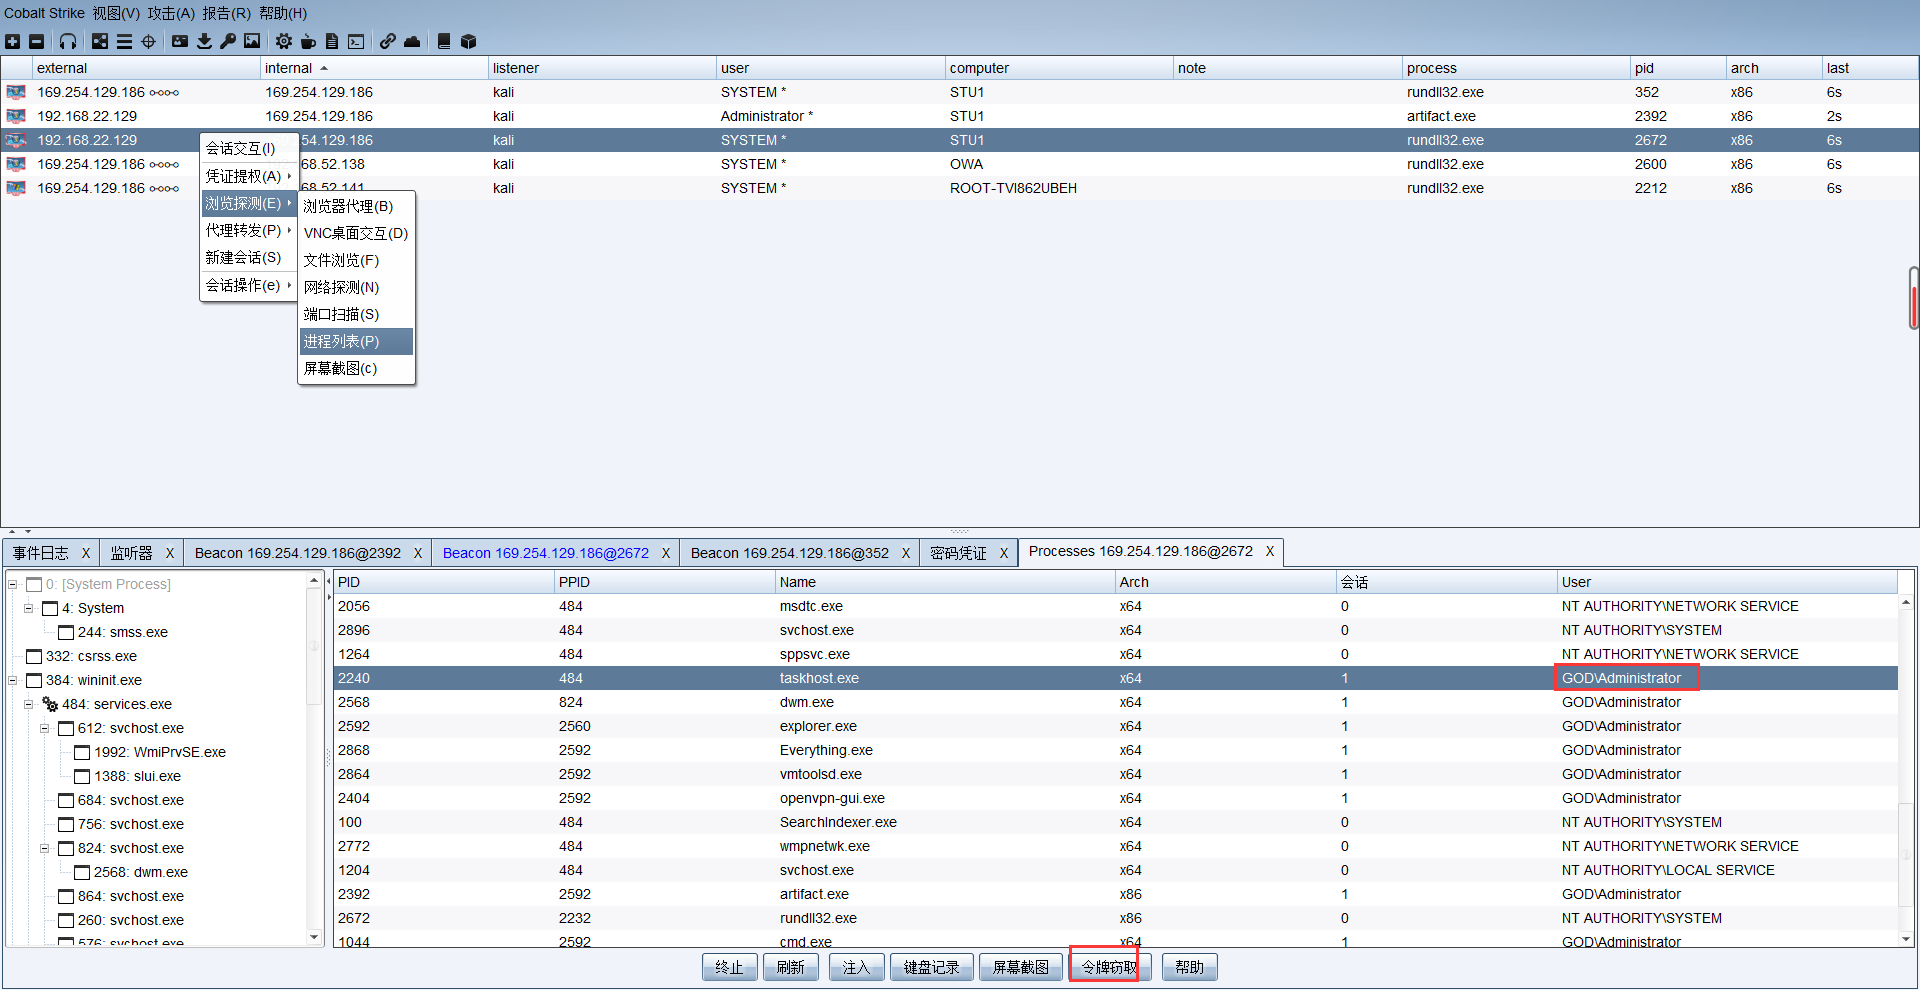
Task: Click the 键盘记录 button
Action: click(931, 967)
